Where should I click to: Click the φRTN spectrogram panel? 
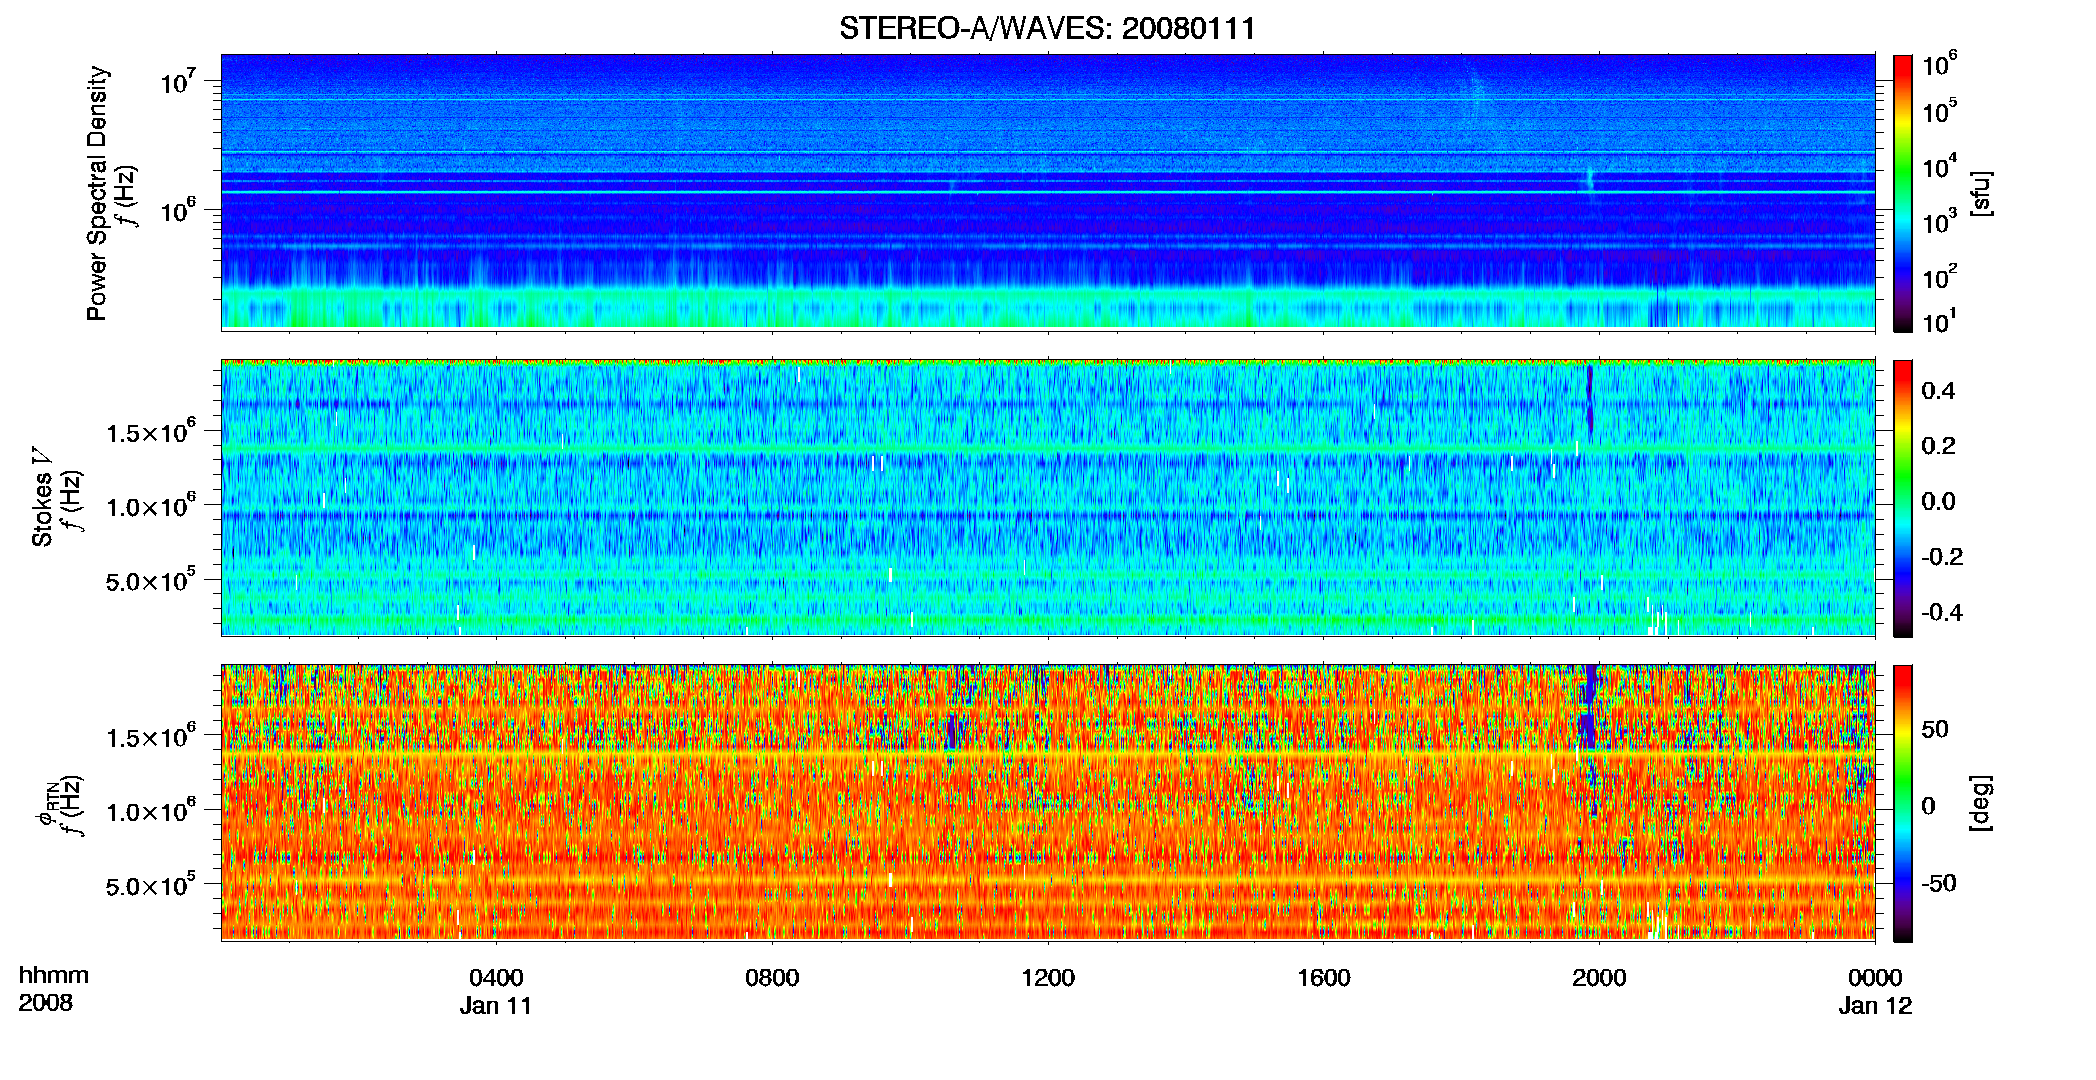(x=1048, y=803)
